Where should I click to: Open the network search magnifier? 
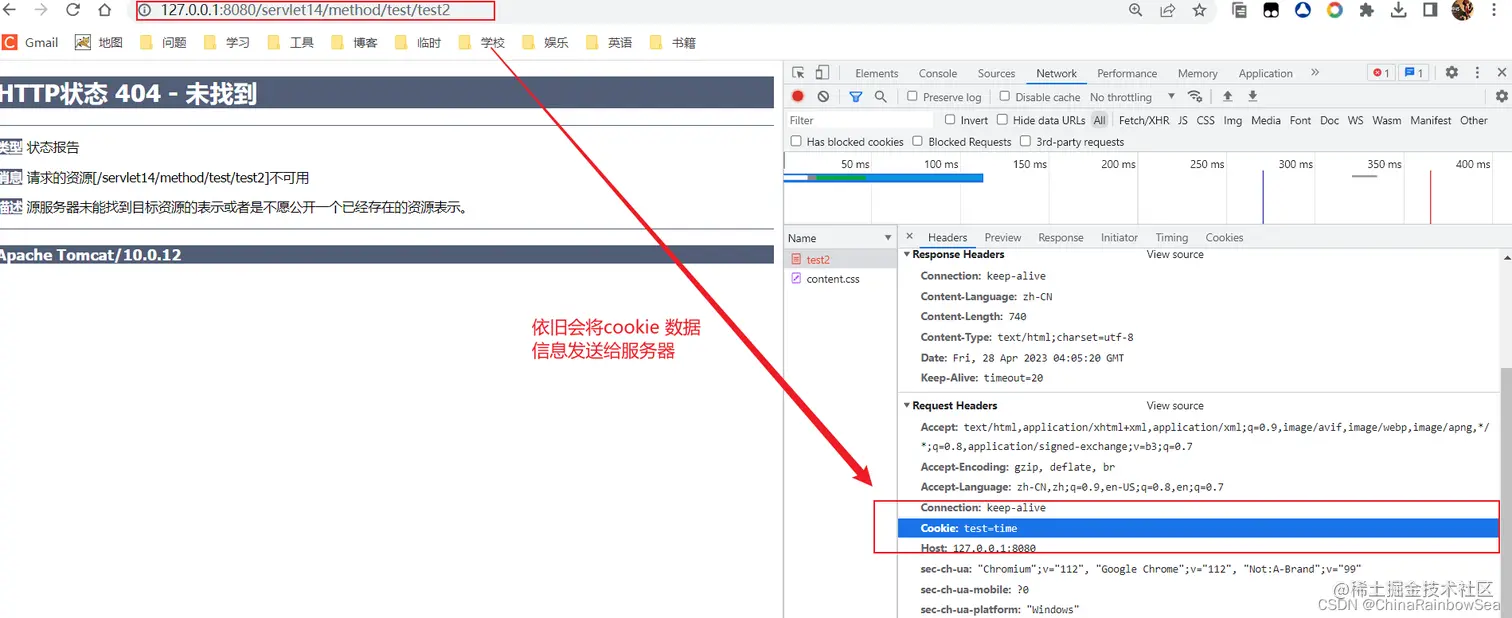click(x=881, y=96)
